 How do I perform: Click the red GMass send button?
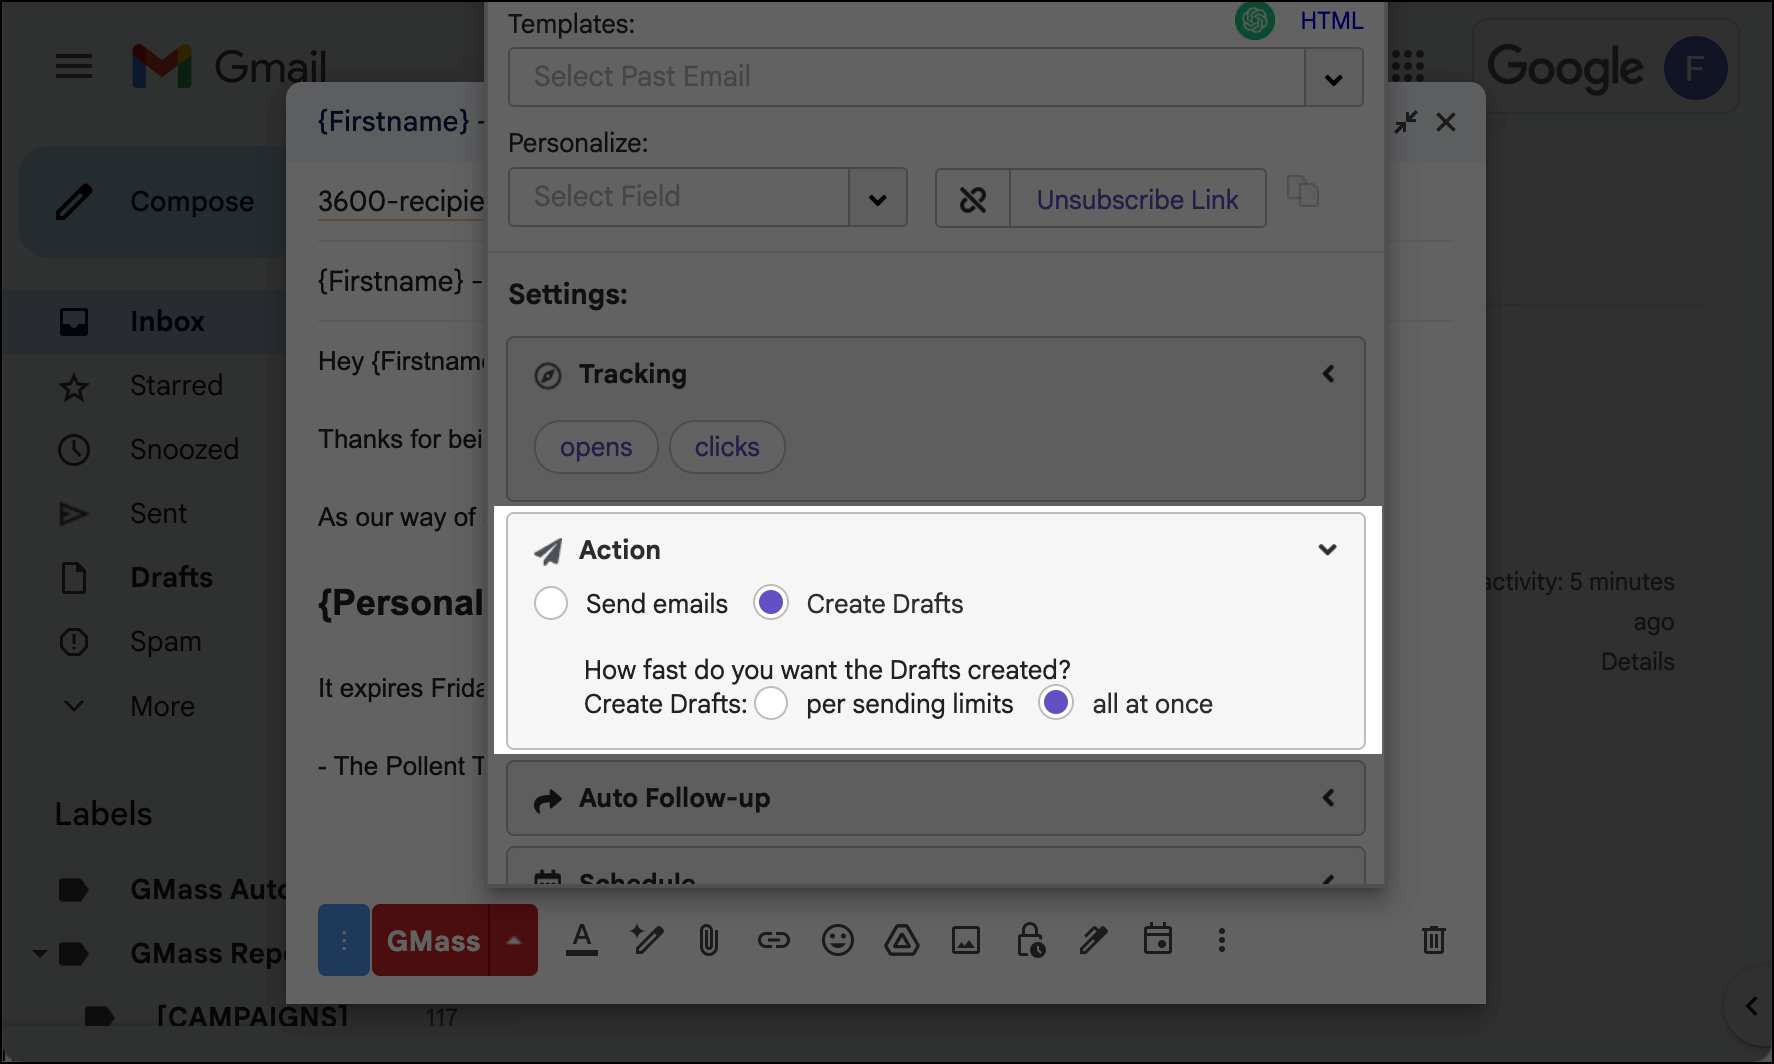coord(431,940)
